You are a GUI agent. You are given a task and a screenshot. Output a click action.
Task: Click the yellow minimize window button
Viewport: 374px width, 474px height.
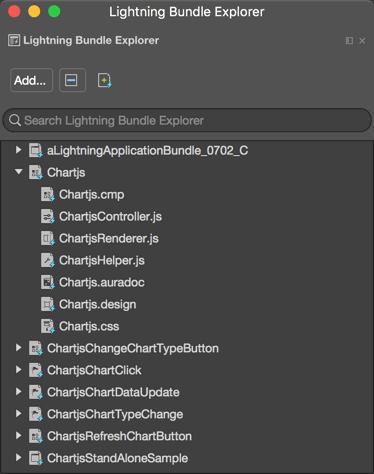pos(34,11)
